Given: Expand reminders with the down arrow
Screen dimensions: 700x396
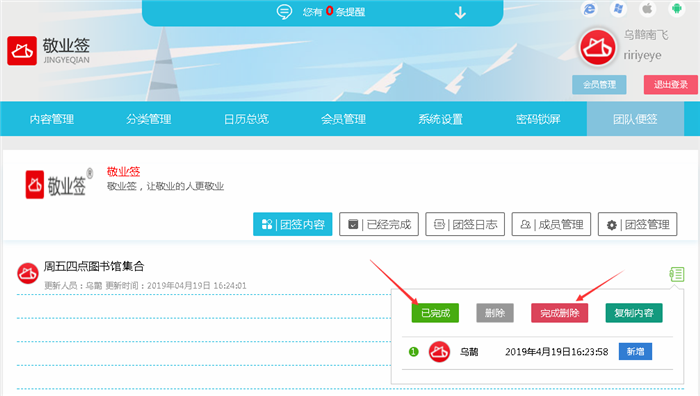Looking at the screenshot, I should pos(460,13).
